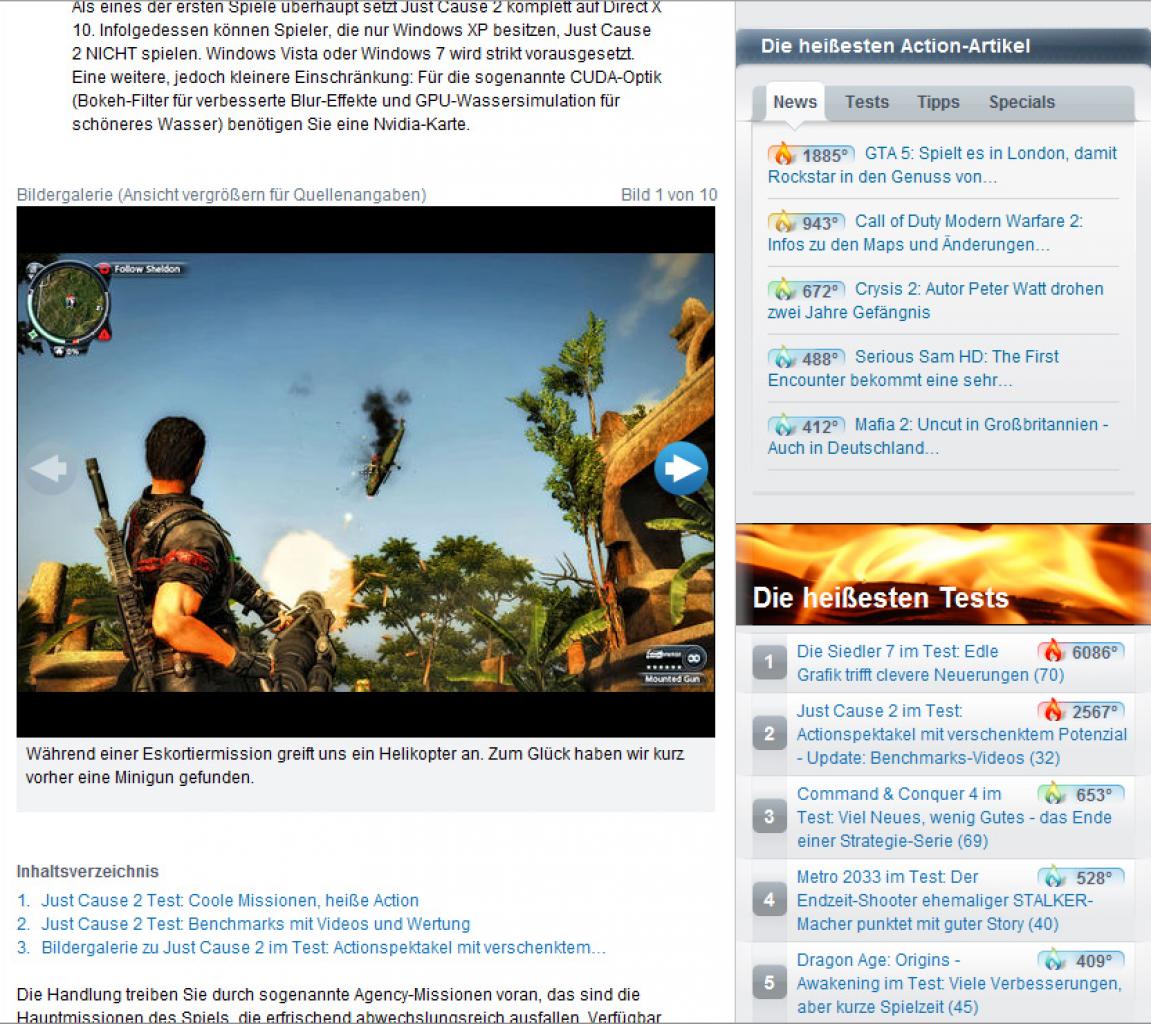Open Die Siedler 7 im Test link

tap(931, 663)
